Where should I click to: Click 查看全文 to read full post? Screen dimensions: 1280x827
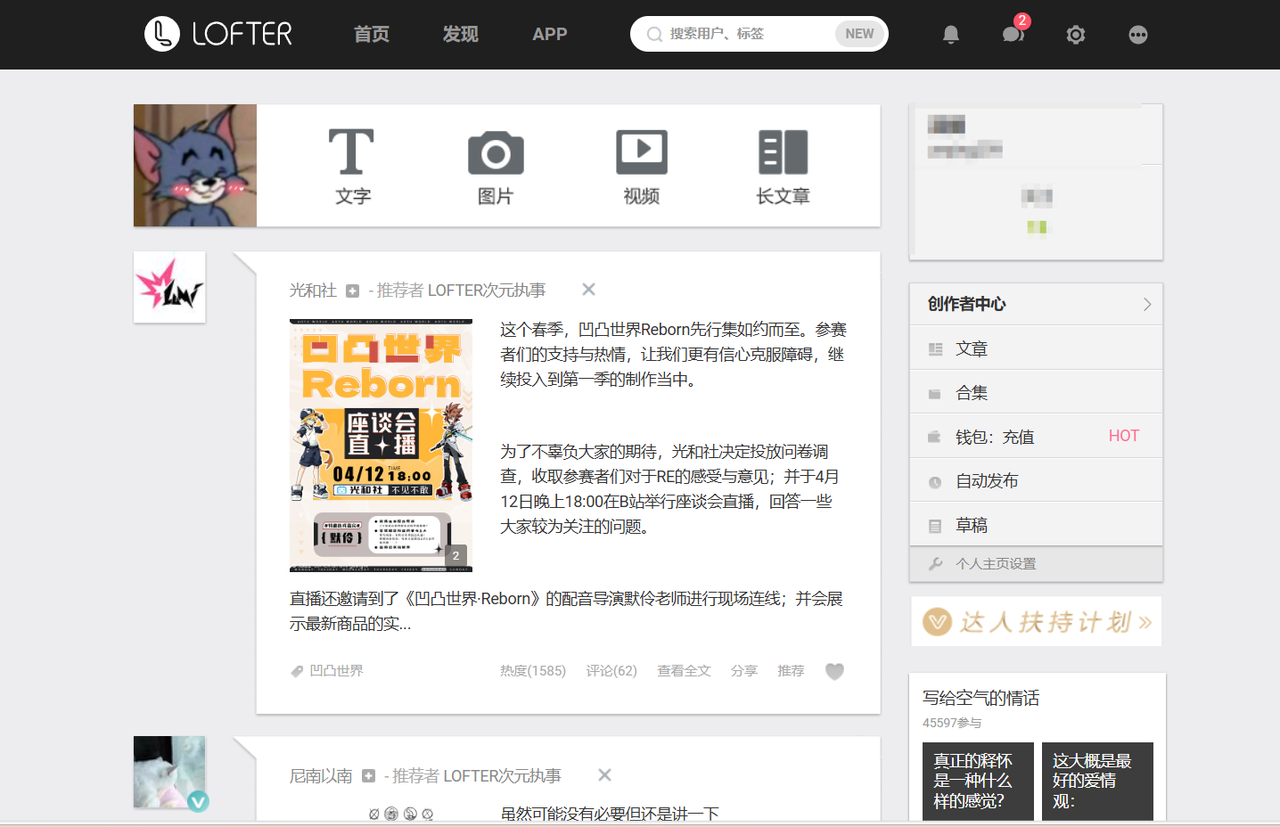(684, 671)
